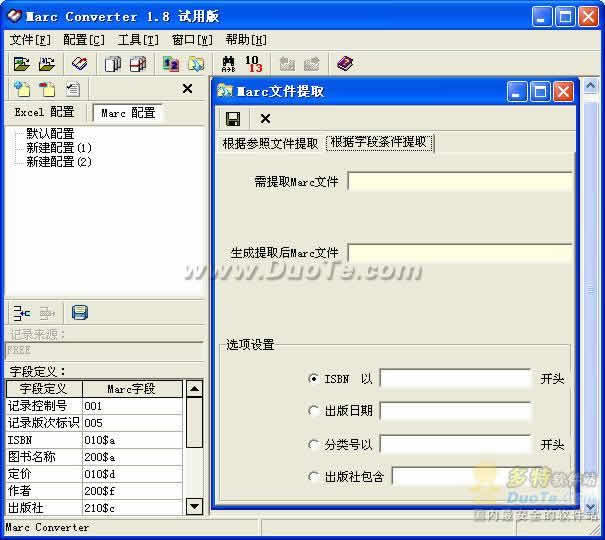Viewport: 605px width, 540px height.
Task: Click the Excel-to-Marc import icon with landscape picture
Action: click(22, 64)
